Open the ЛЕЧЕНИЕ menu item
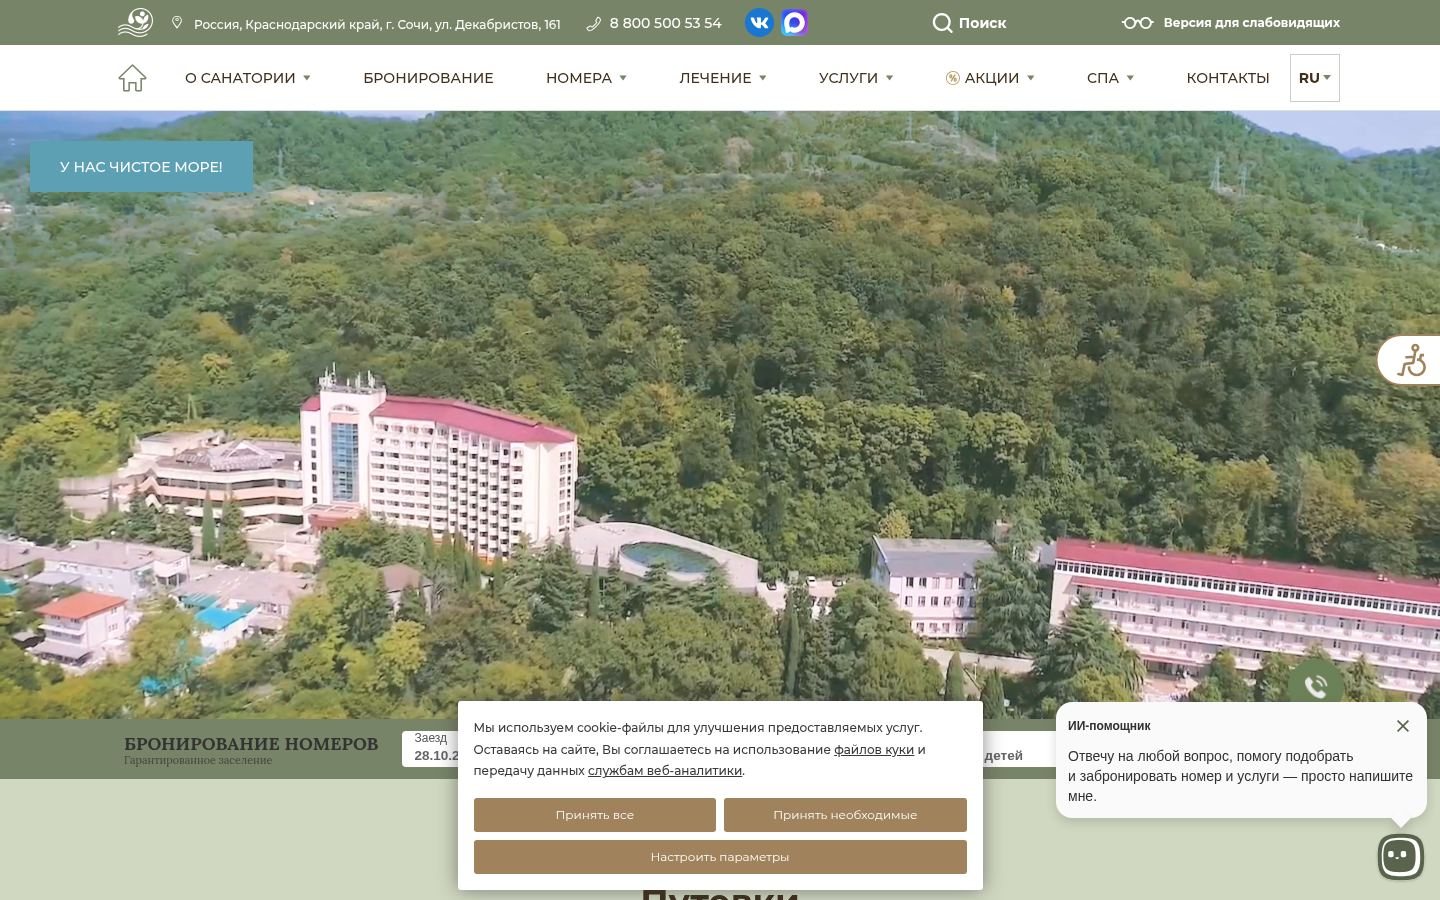1440x900 pixels. coord(715,78)
